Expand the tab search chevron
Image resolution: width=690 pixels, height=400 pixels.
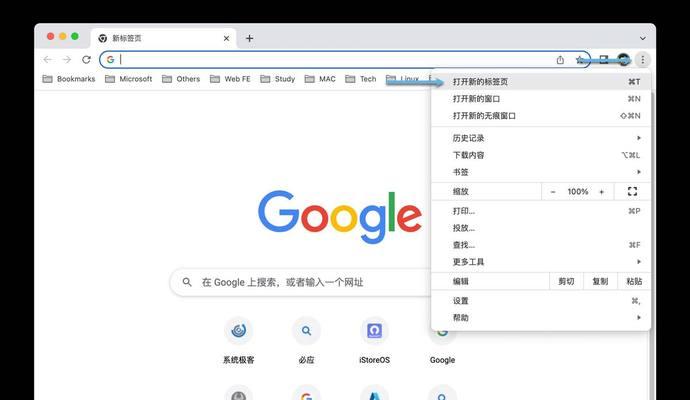click(642, 38)
